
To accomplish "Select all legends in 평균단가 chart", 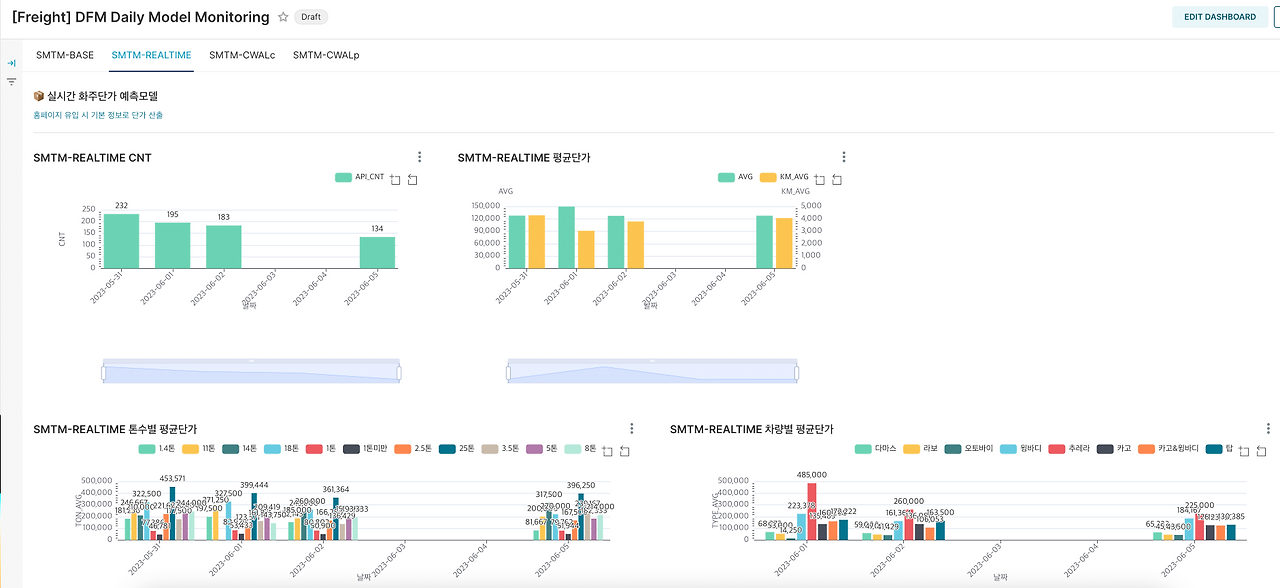I will (x=820, y=180).
